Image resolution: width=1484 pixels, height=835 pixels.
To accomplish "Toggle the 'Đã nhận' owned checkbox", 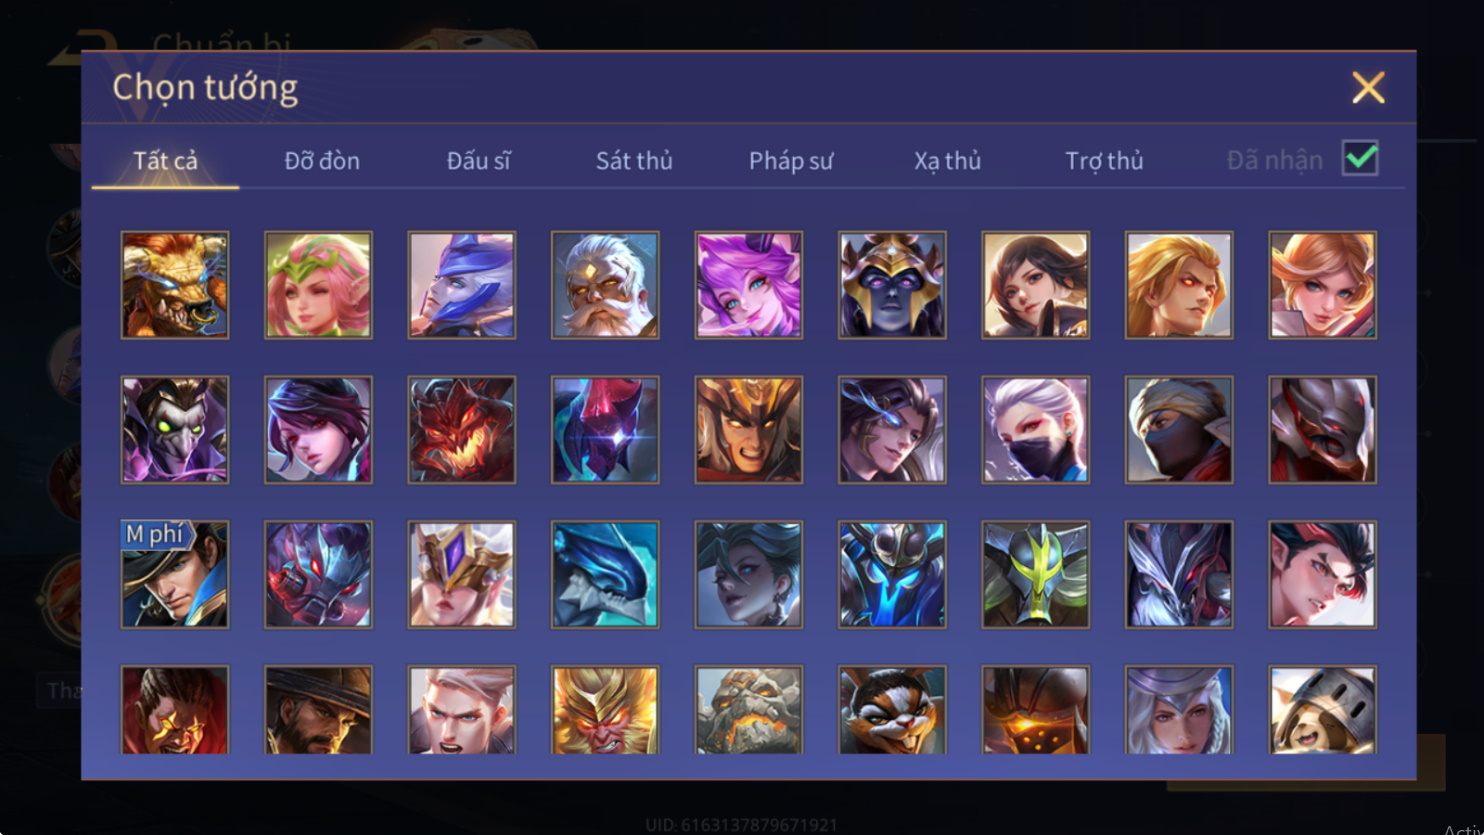I will (x=1360, y=158).
